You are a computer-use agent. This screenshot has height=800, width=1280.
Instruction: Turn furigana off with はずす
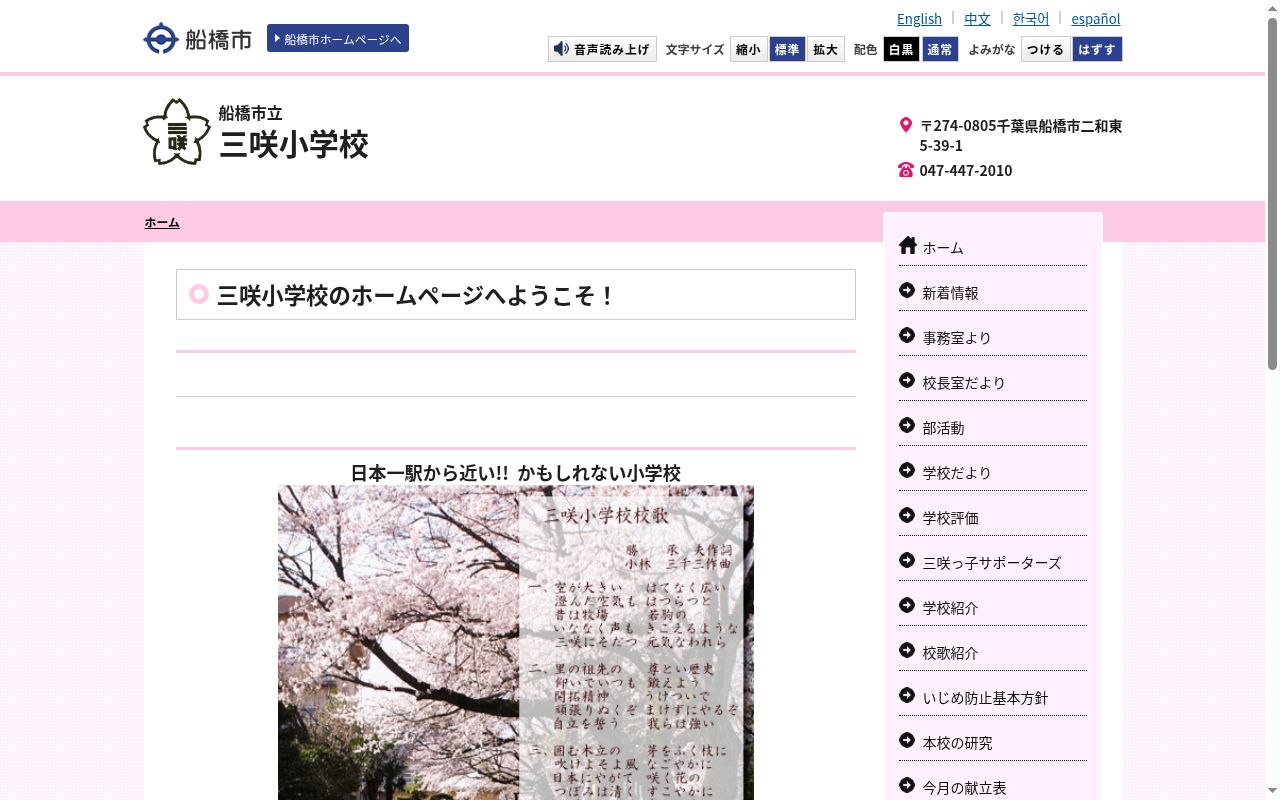point(1097,49)
